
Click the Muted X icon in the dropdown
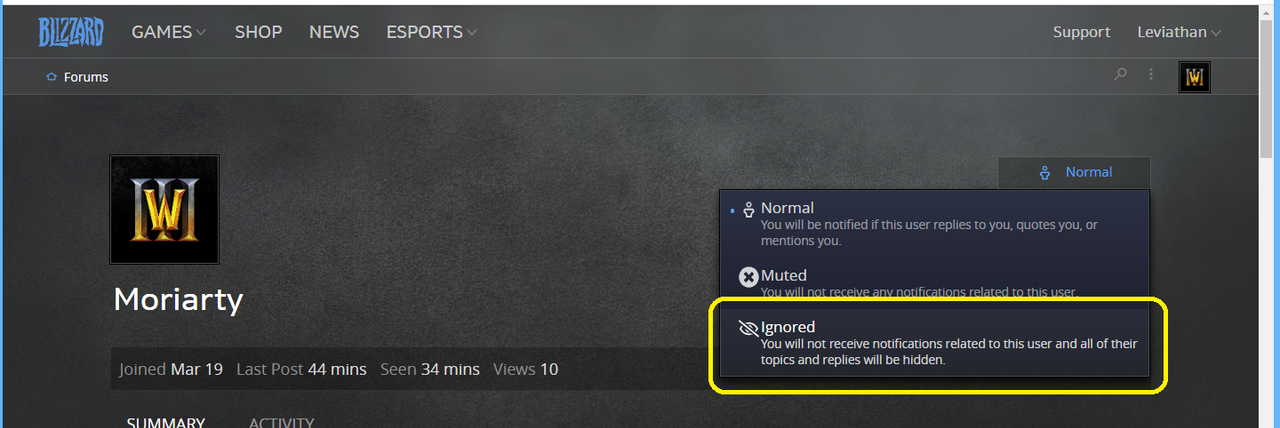coord(748,277)
